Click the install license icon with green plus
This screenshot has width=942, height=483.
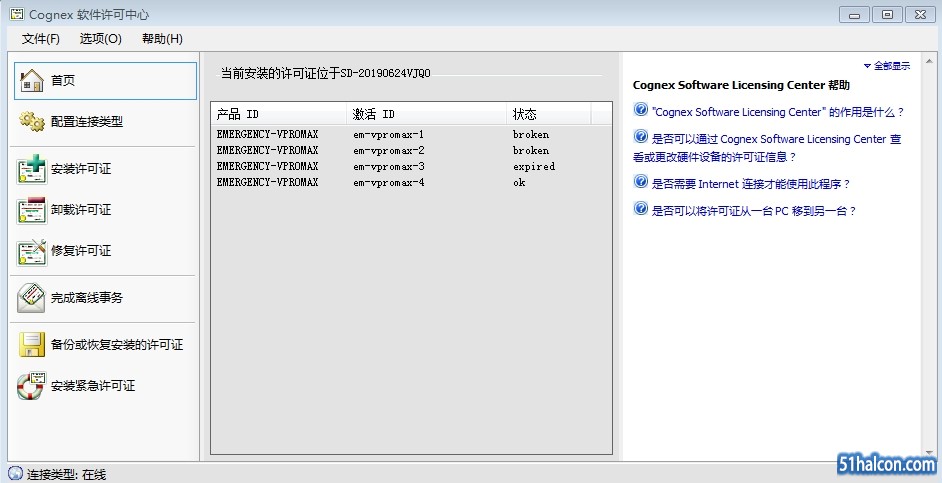tap(32, 169)
